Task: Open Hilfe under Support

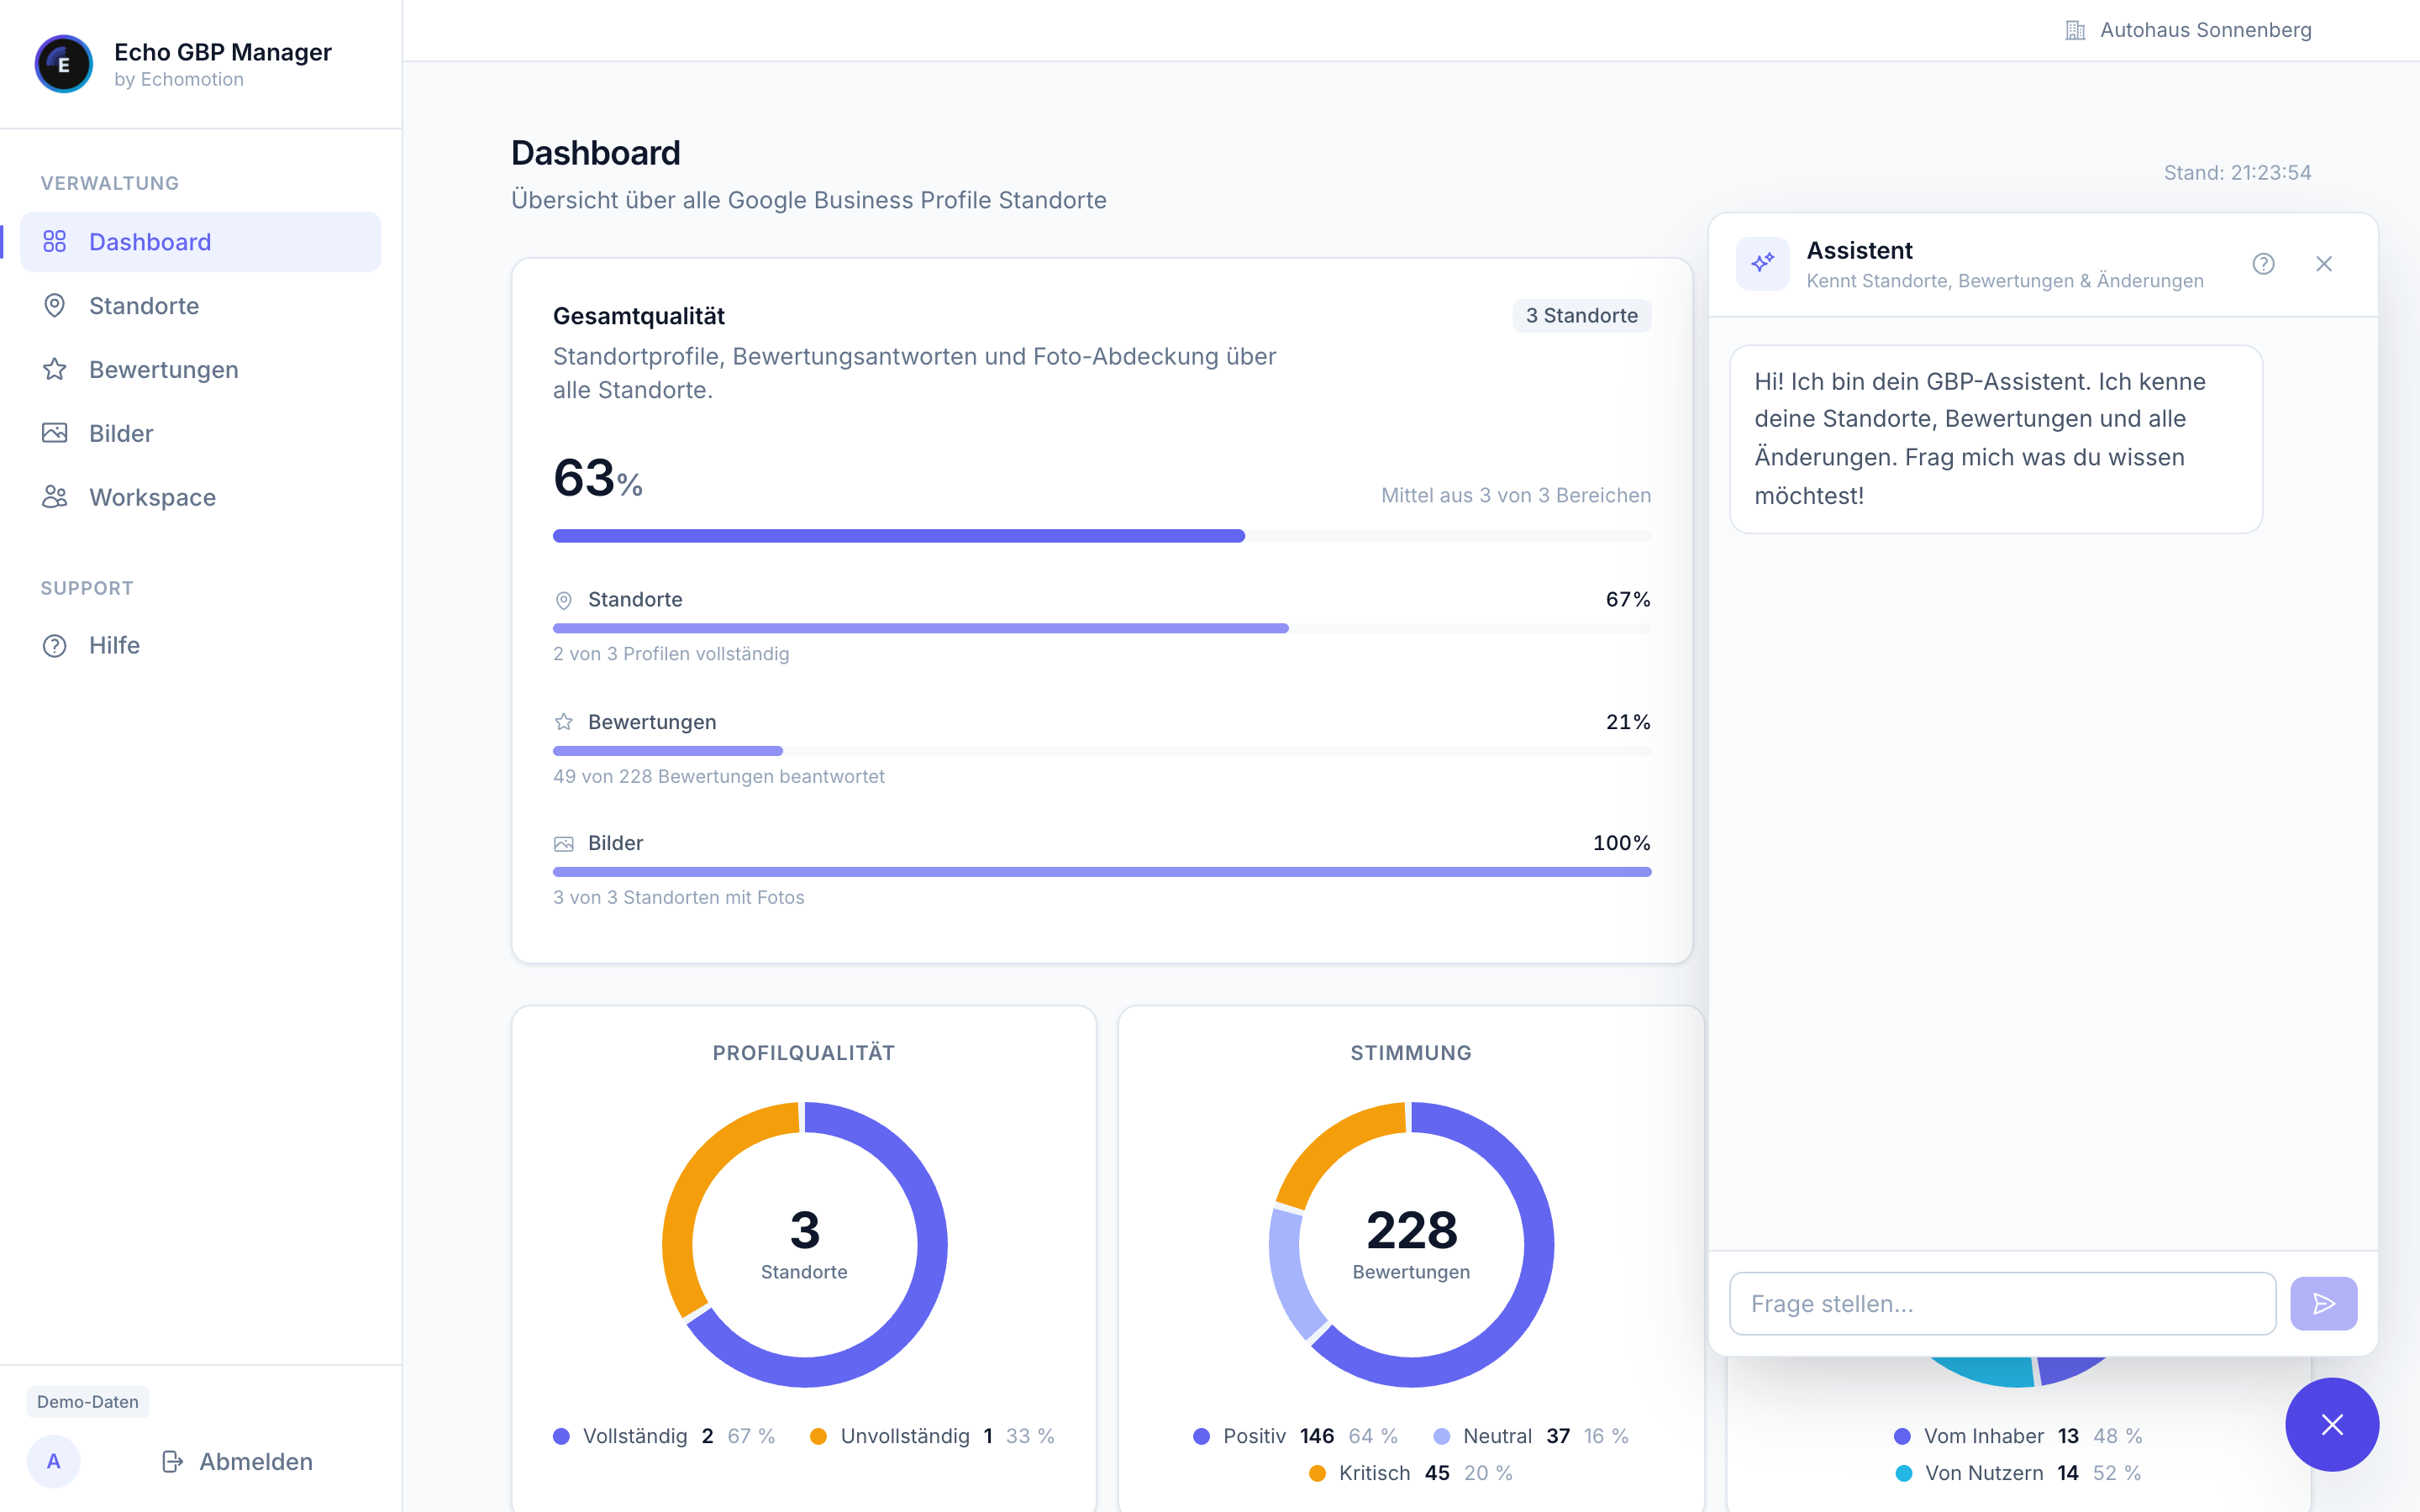Action: (x=201, y=646)
